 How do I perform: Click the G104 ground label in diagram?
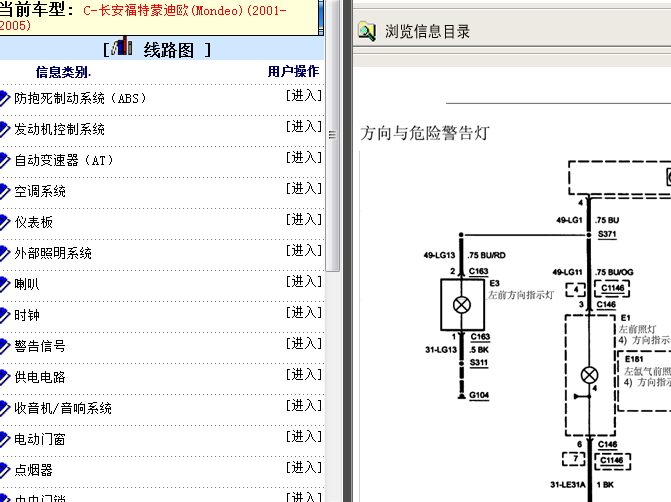coord(479,395)
